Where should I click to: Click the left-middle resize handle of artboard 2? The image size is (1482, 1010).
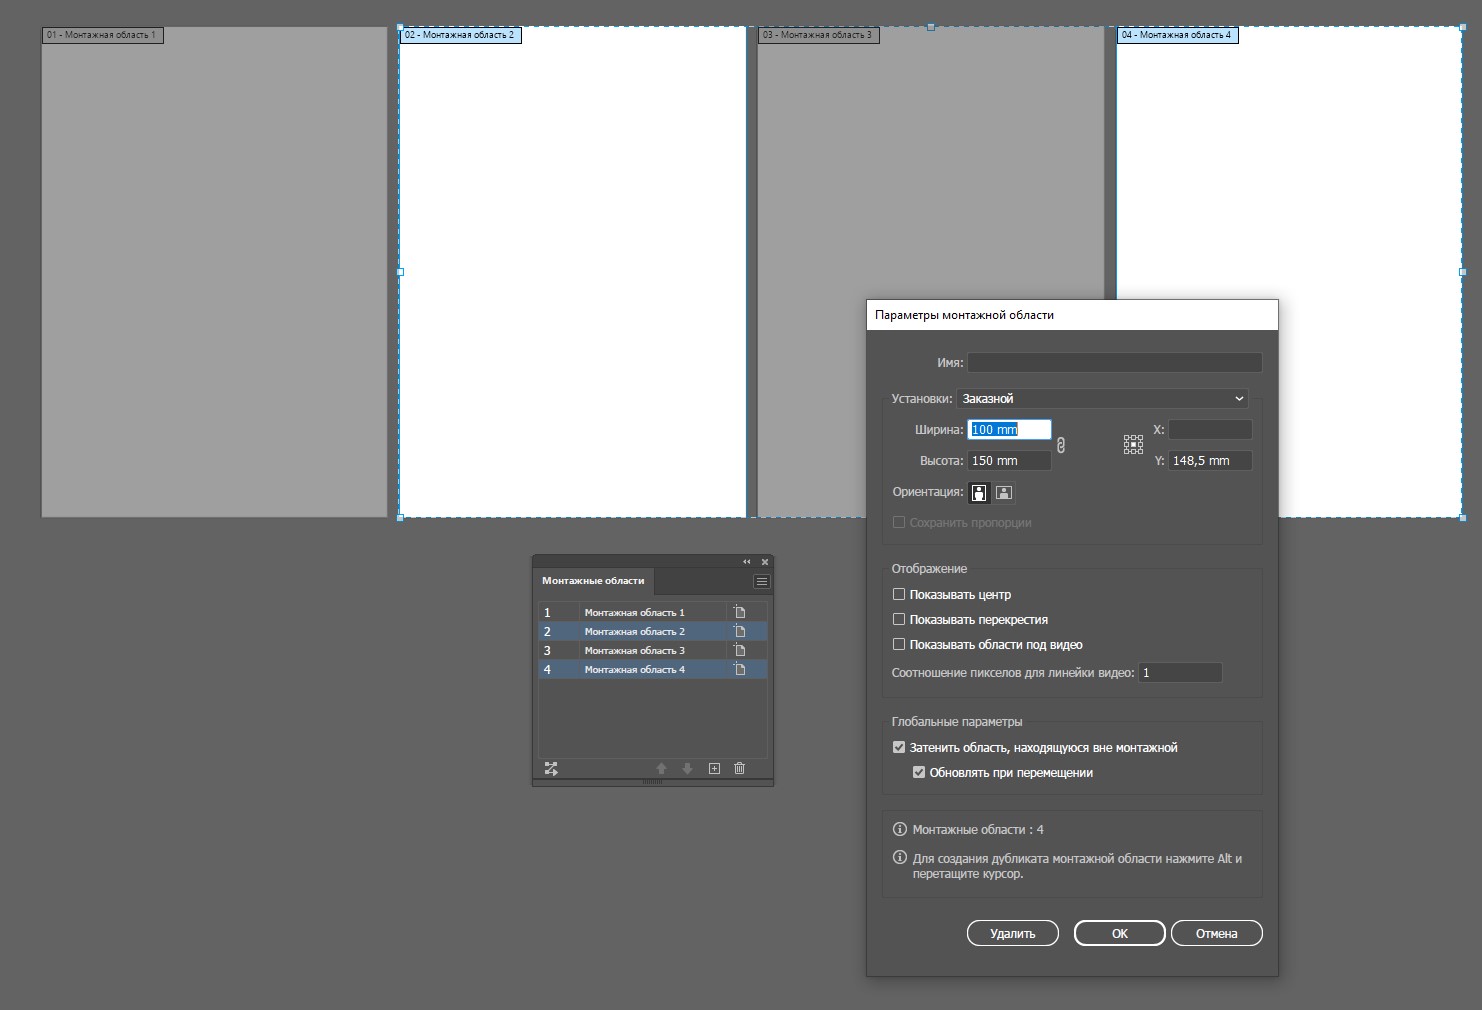click(x=400, y=271)
